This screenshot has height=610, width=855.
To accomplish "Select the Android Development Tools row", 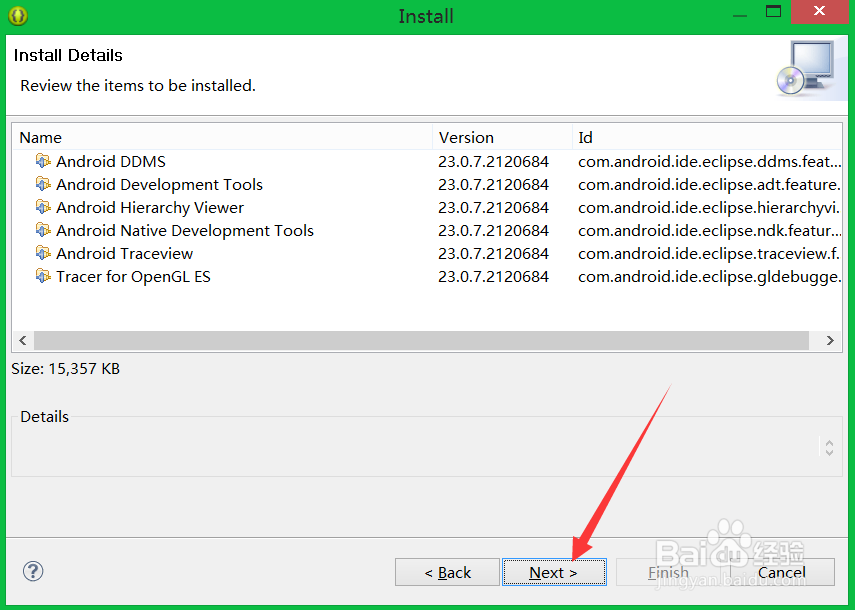I will [x=427, y=184].
